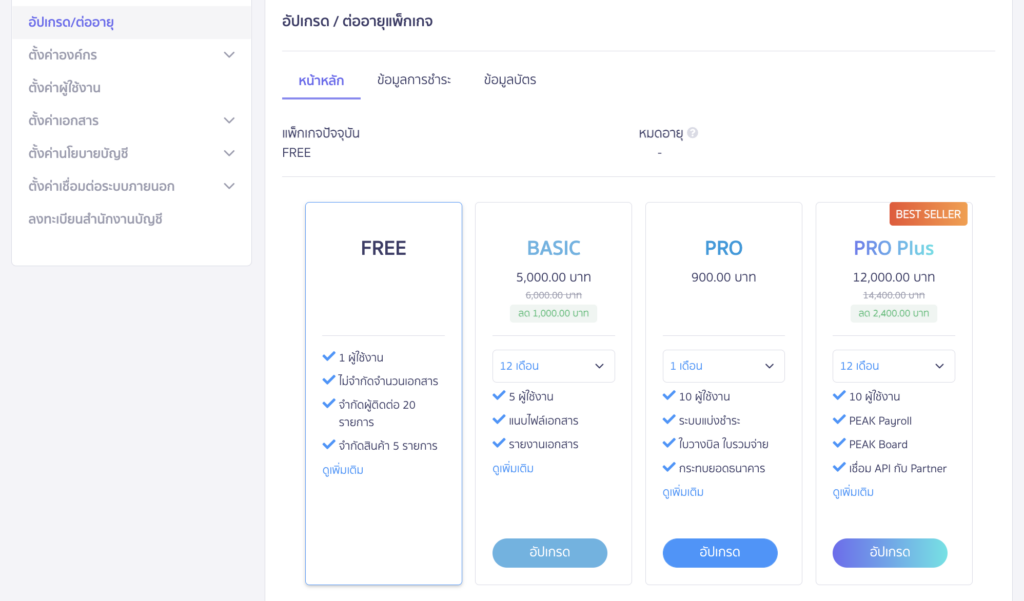Open the BASIC plan 12 เดือน dropdown

553,366
